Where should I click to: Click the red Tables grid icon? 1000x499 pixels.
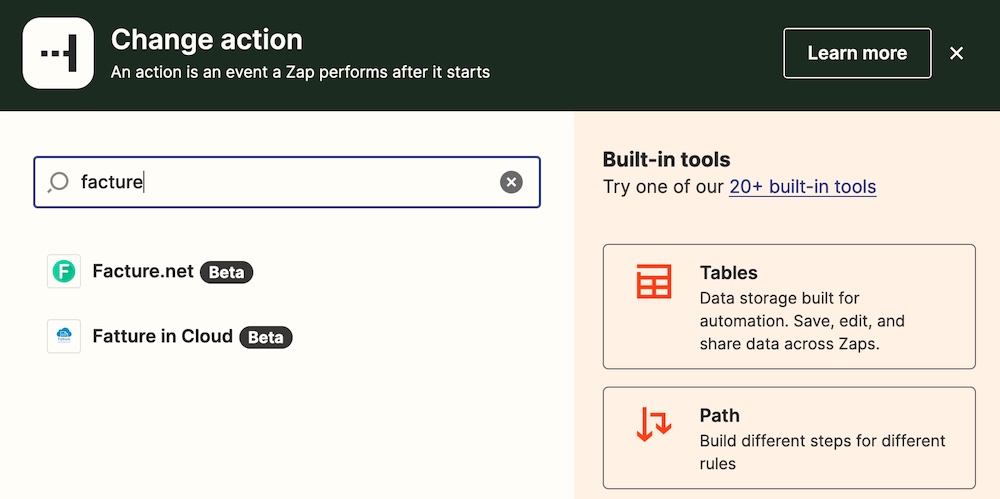click(x=654, y=281)
